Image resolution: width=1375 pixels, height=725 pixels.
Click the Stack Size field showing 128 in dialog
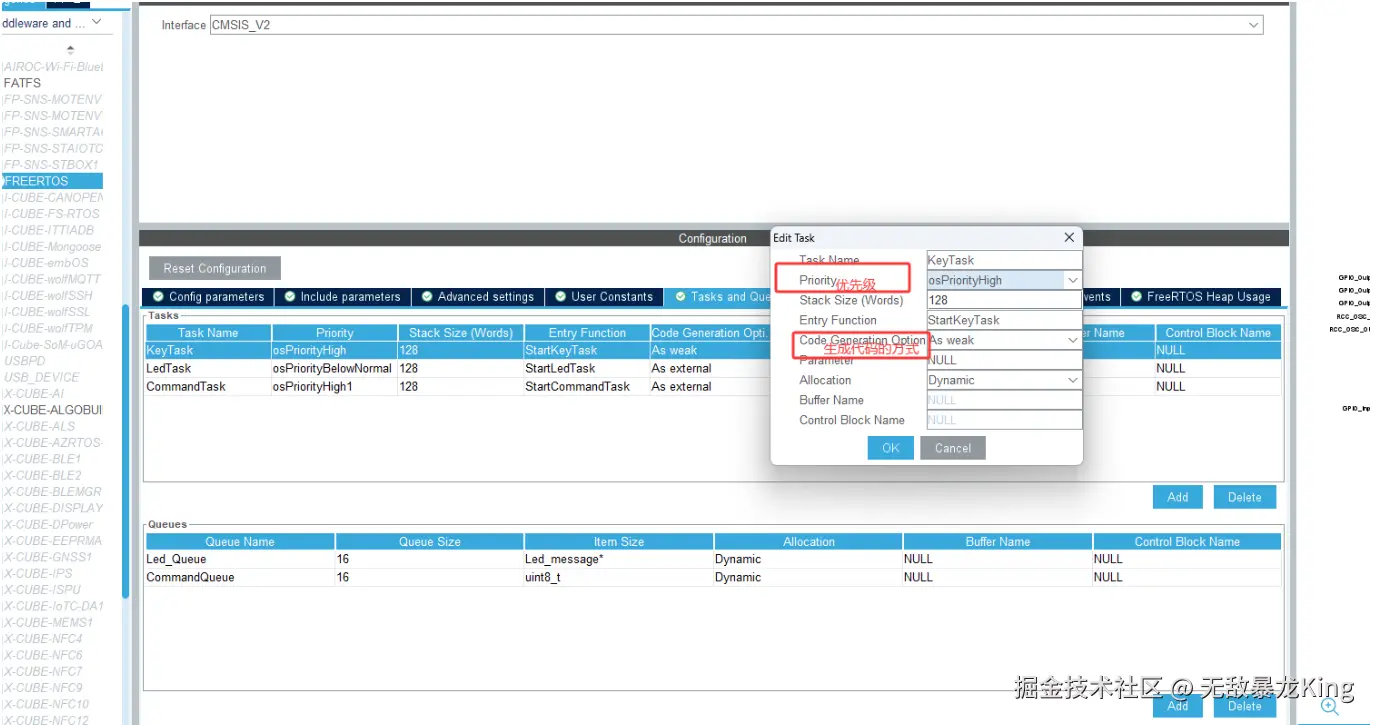coord(1004,300)
